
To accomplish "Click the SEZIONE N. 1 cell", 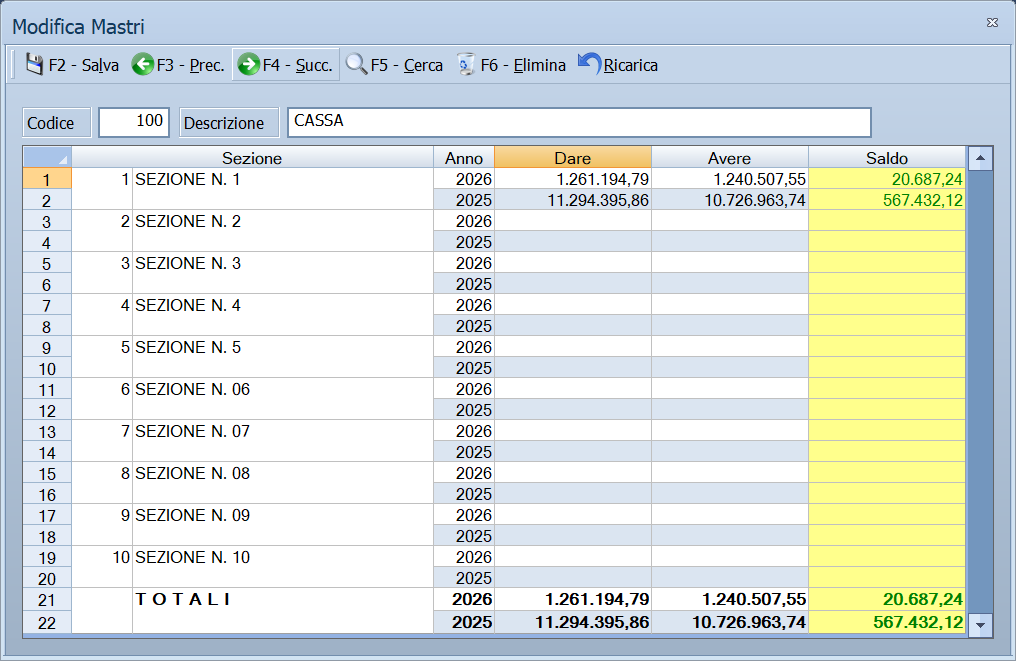I will click(283, 189).
